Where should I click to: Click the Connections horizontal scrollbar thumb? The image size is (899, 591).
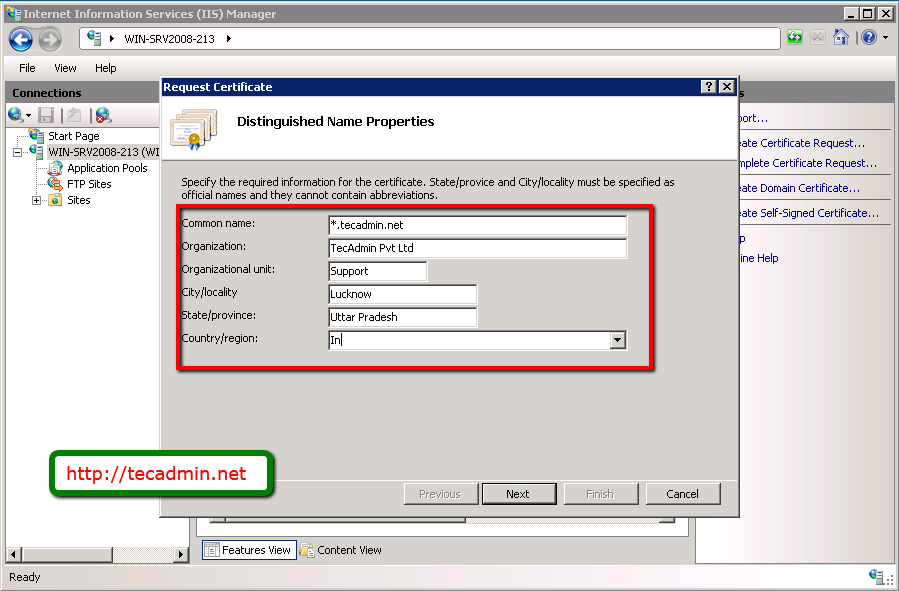click(68, 554)
